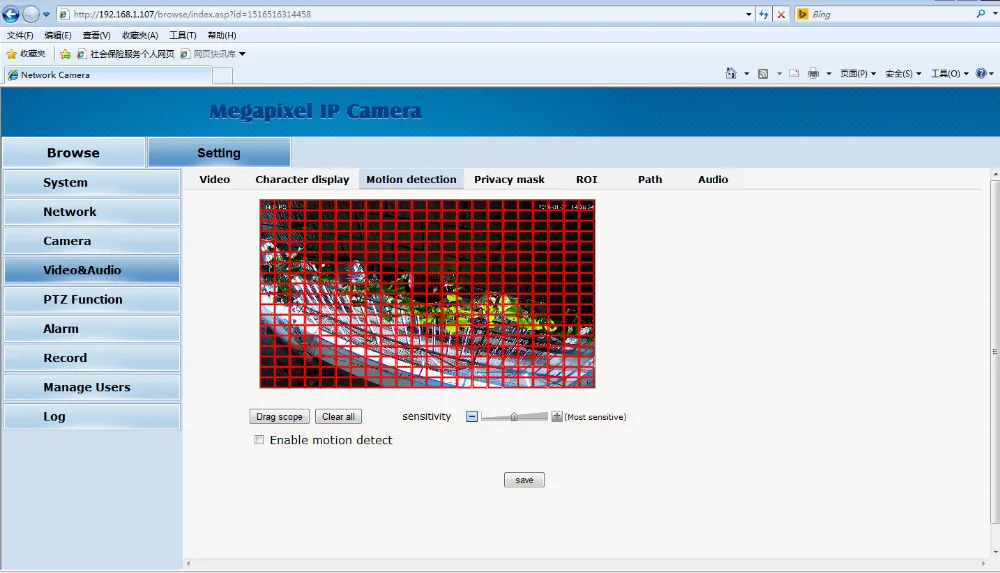Click the magnifier search icon

click(980, 13)
